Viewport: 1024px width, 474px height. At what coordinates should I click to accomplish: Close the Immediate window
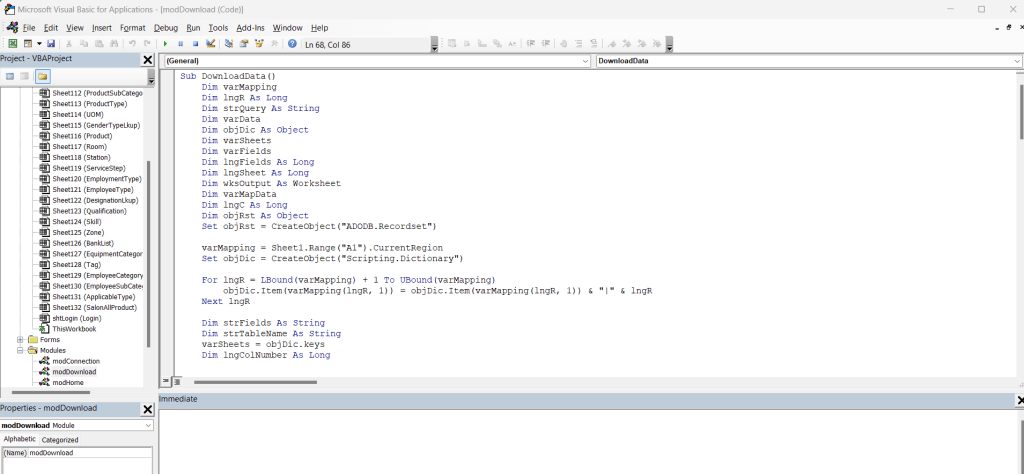(1020, 400)
